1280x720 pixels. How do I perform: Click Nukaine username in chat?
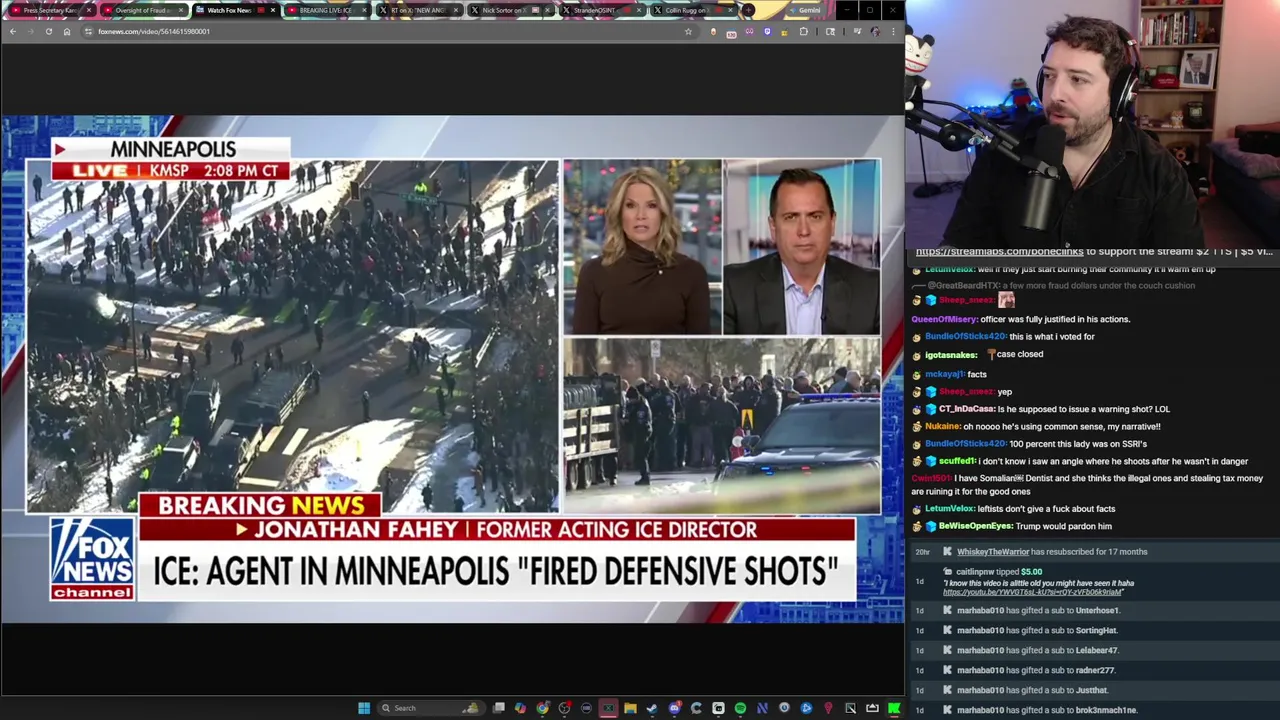(942, 427)
